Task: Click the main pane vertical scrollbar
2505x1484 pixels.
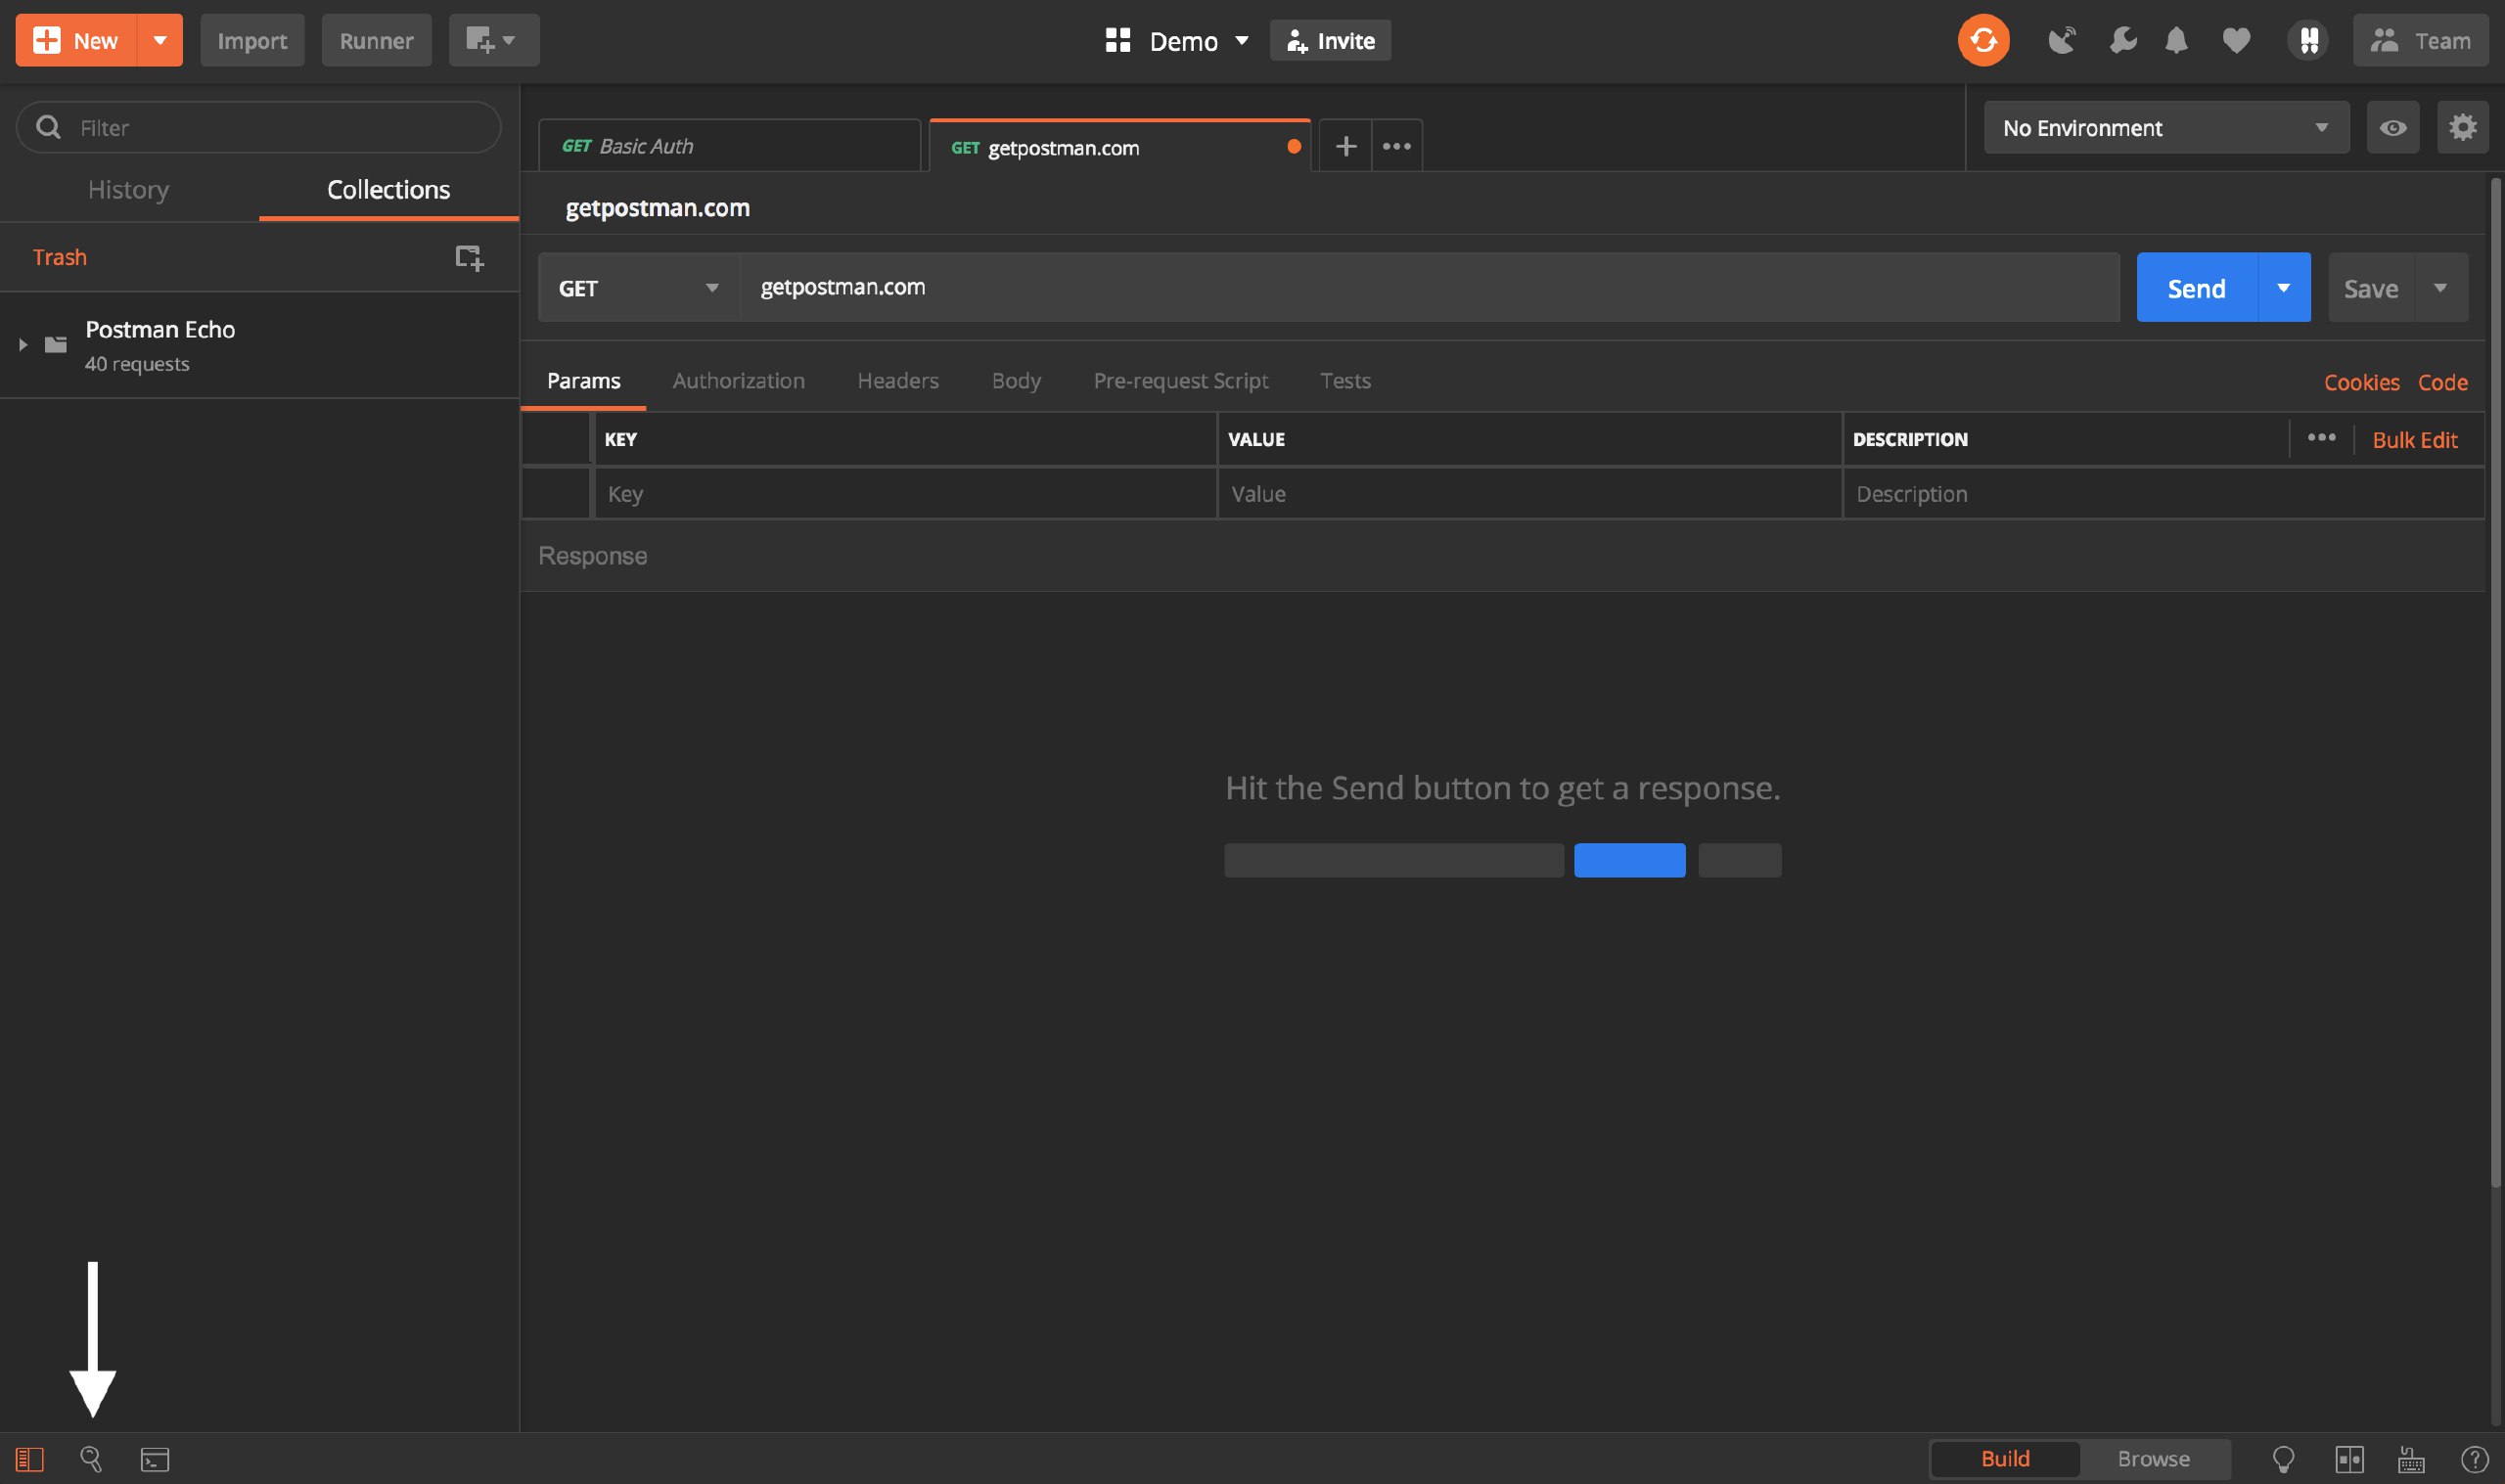Action: click(2495, 682)
